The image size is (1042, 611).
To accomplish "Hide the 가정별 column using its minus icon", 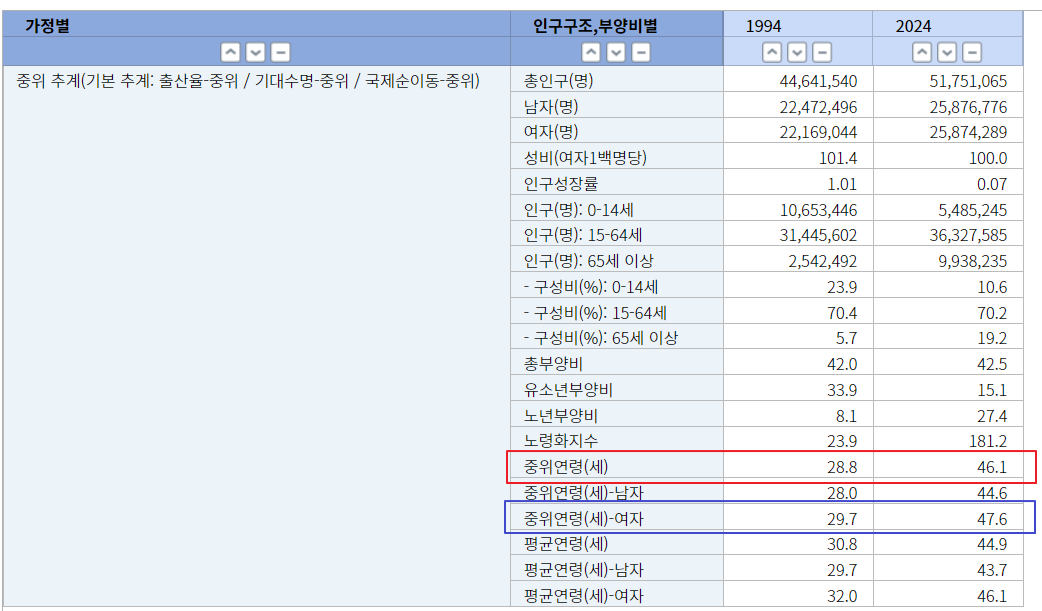I will click(280, 51).
